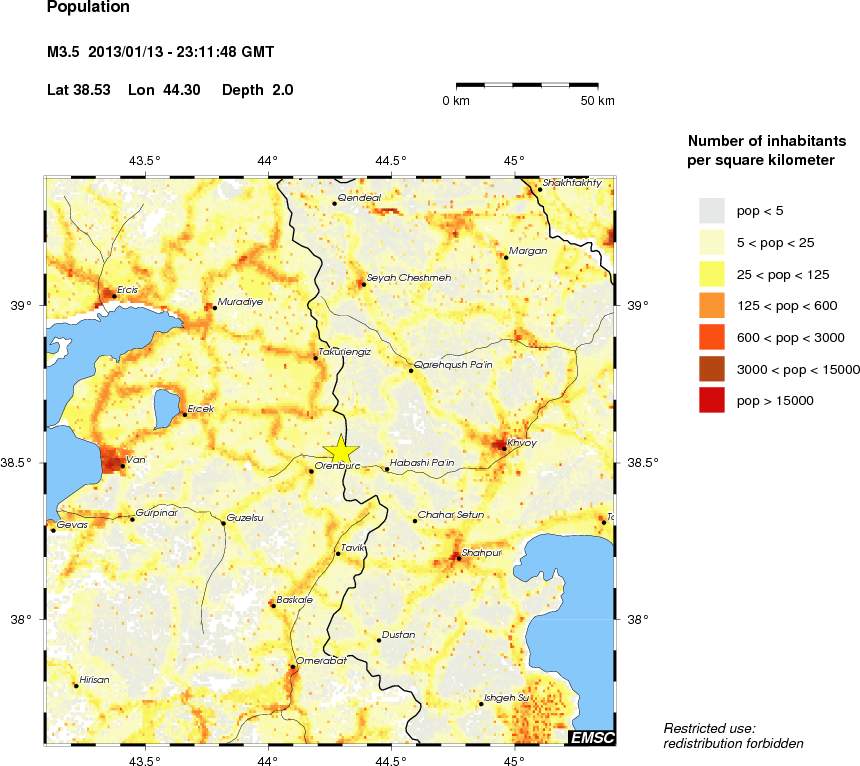Click the grey 'pop < 5' legend swatch
Viewport: 860px width, 766px height.
coord(711,210)
